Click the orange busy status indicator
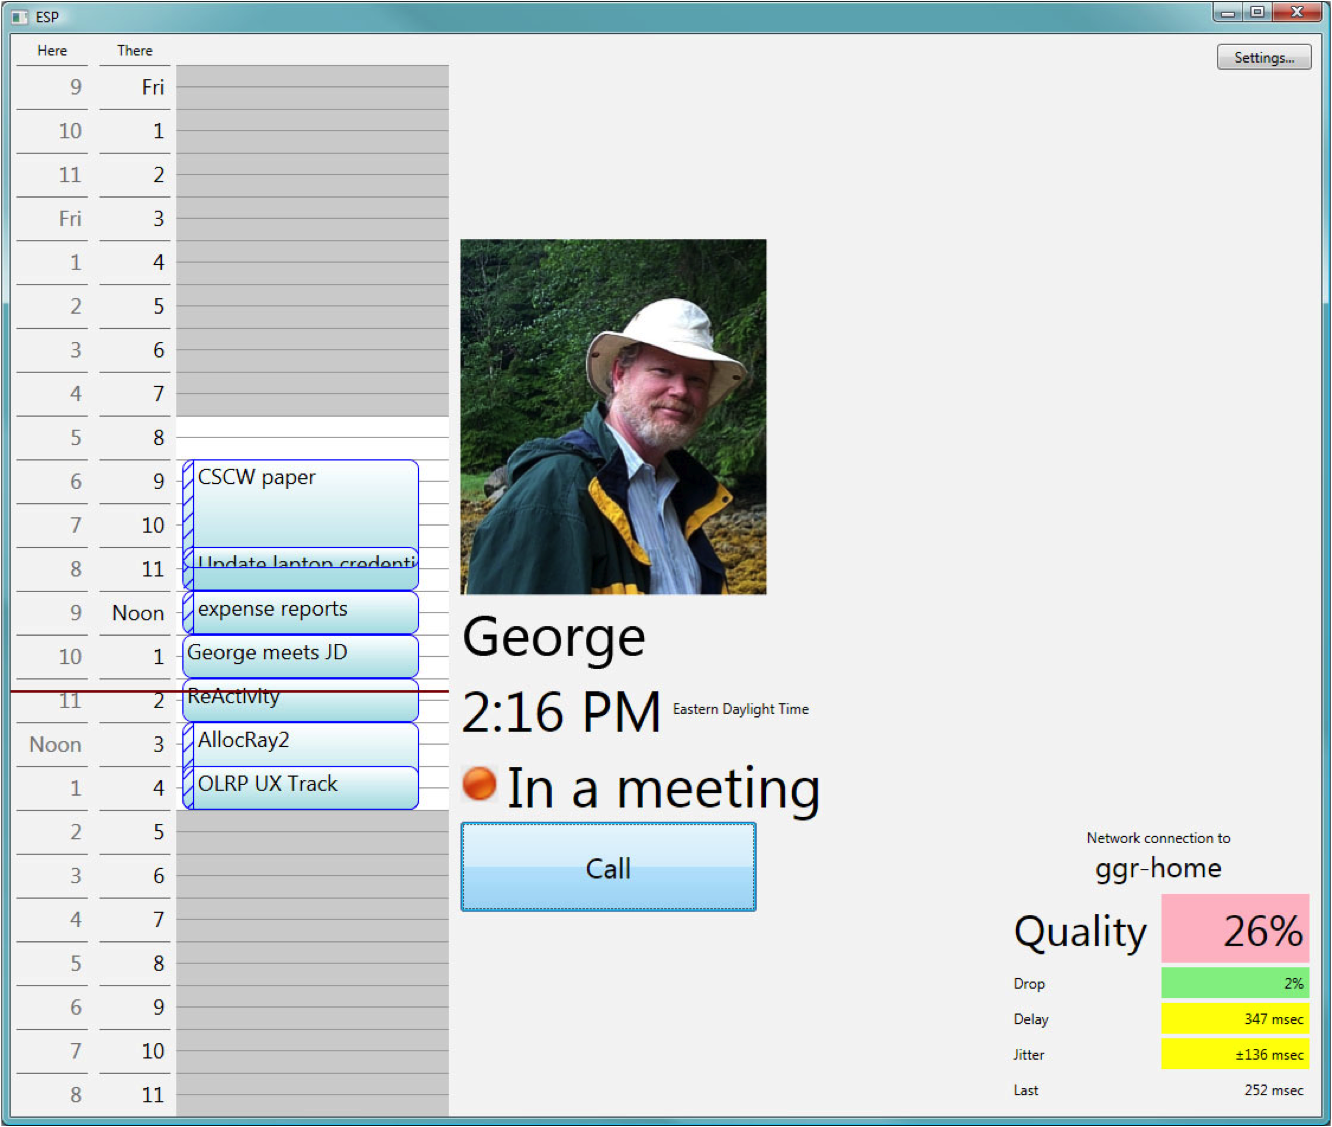 point(480,784)
